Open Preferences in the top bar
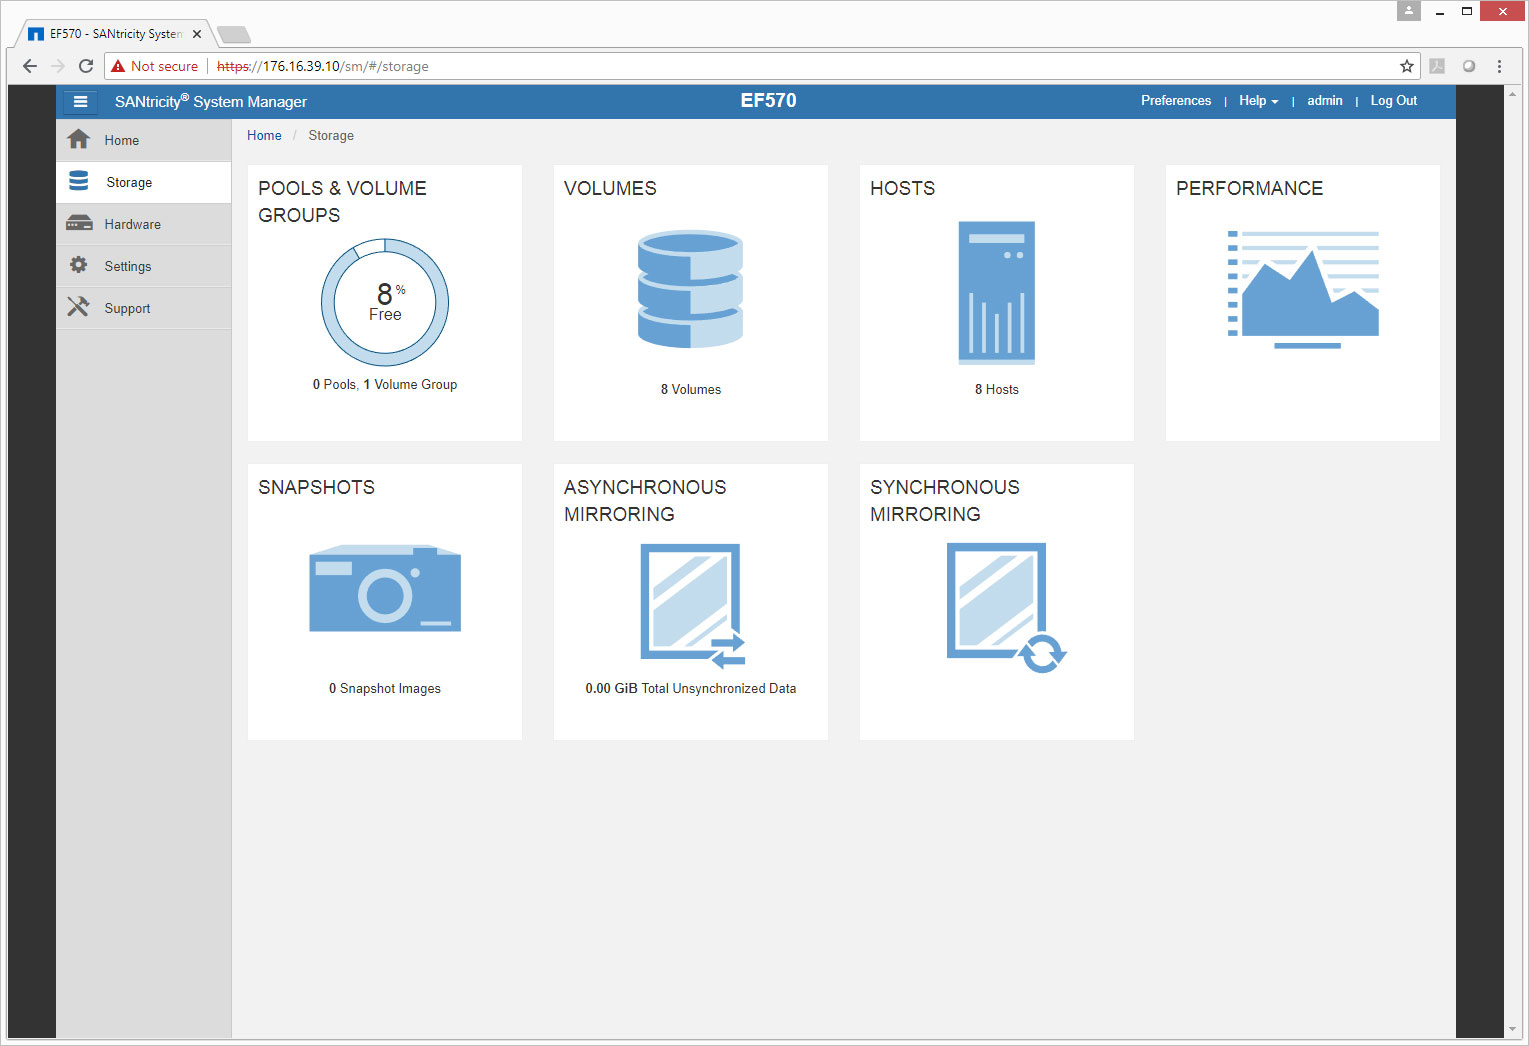The width and height of the screenshot is (1529, 1046). click(1175, 101)
